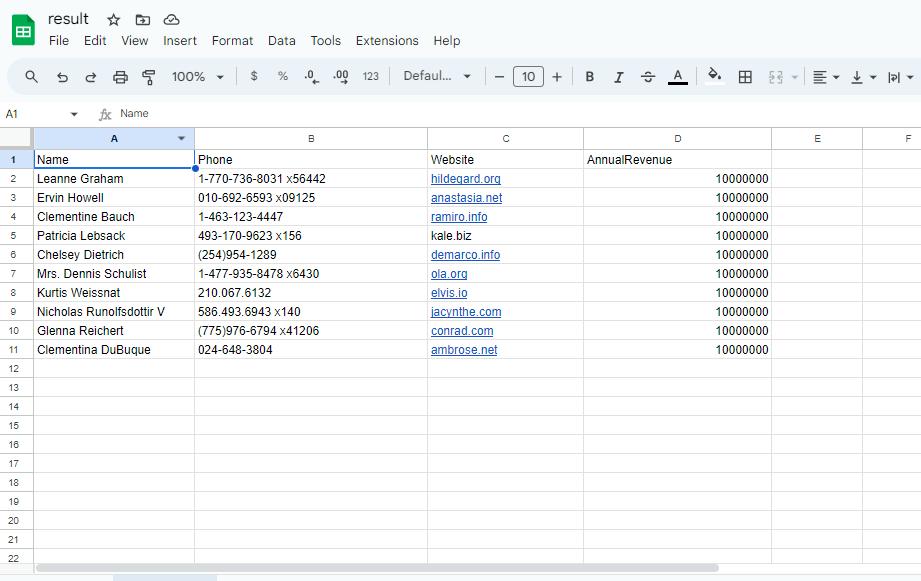Select phone cell 210.067.6132
The image size is (921, 581).
[x=311, y=293]
